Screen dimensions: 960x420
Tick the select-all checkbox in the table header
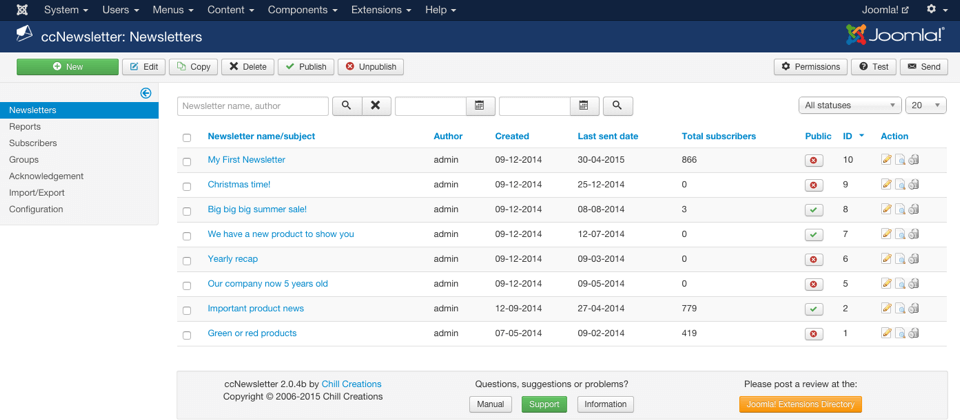click(187, 138)
